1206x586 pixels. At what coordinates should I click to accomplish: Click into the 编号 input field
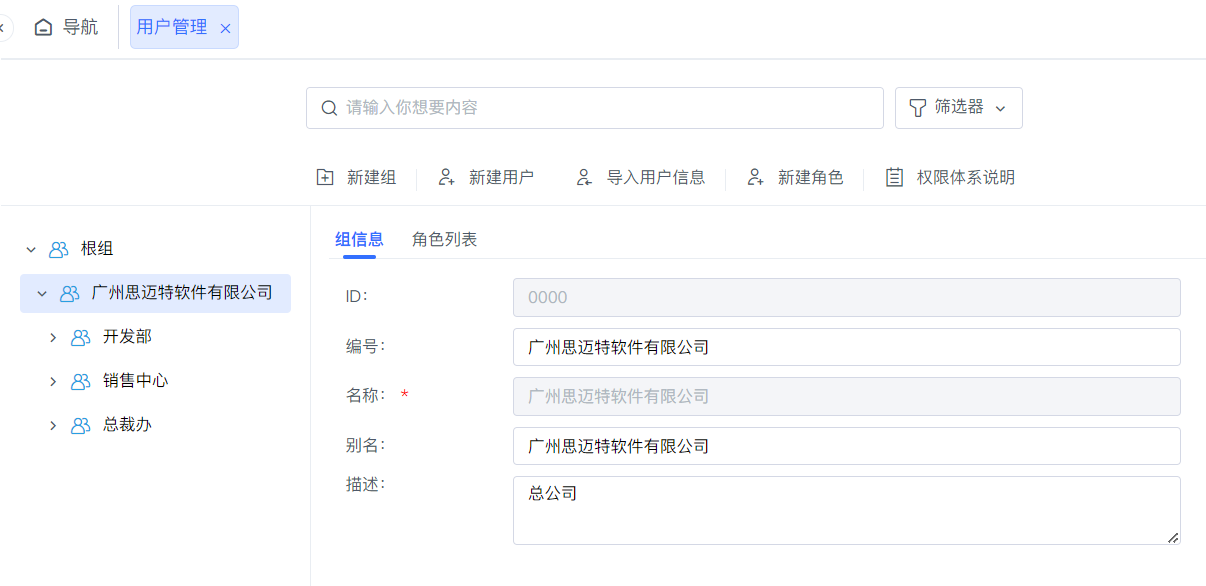tap(846, 347)
